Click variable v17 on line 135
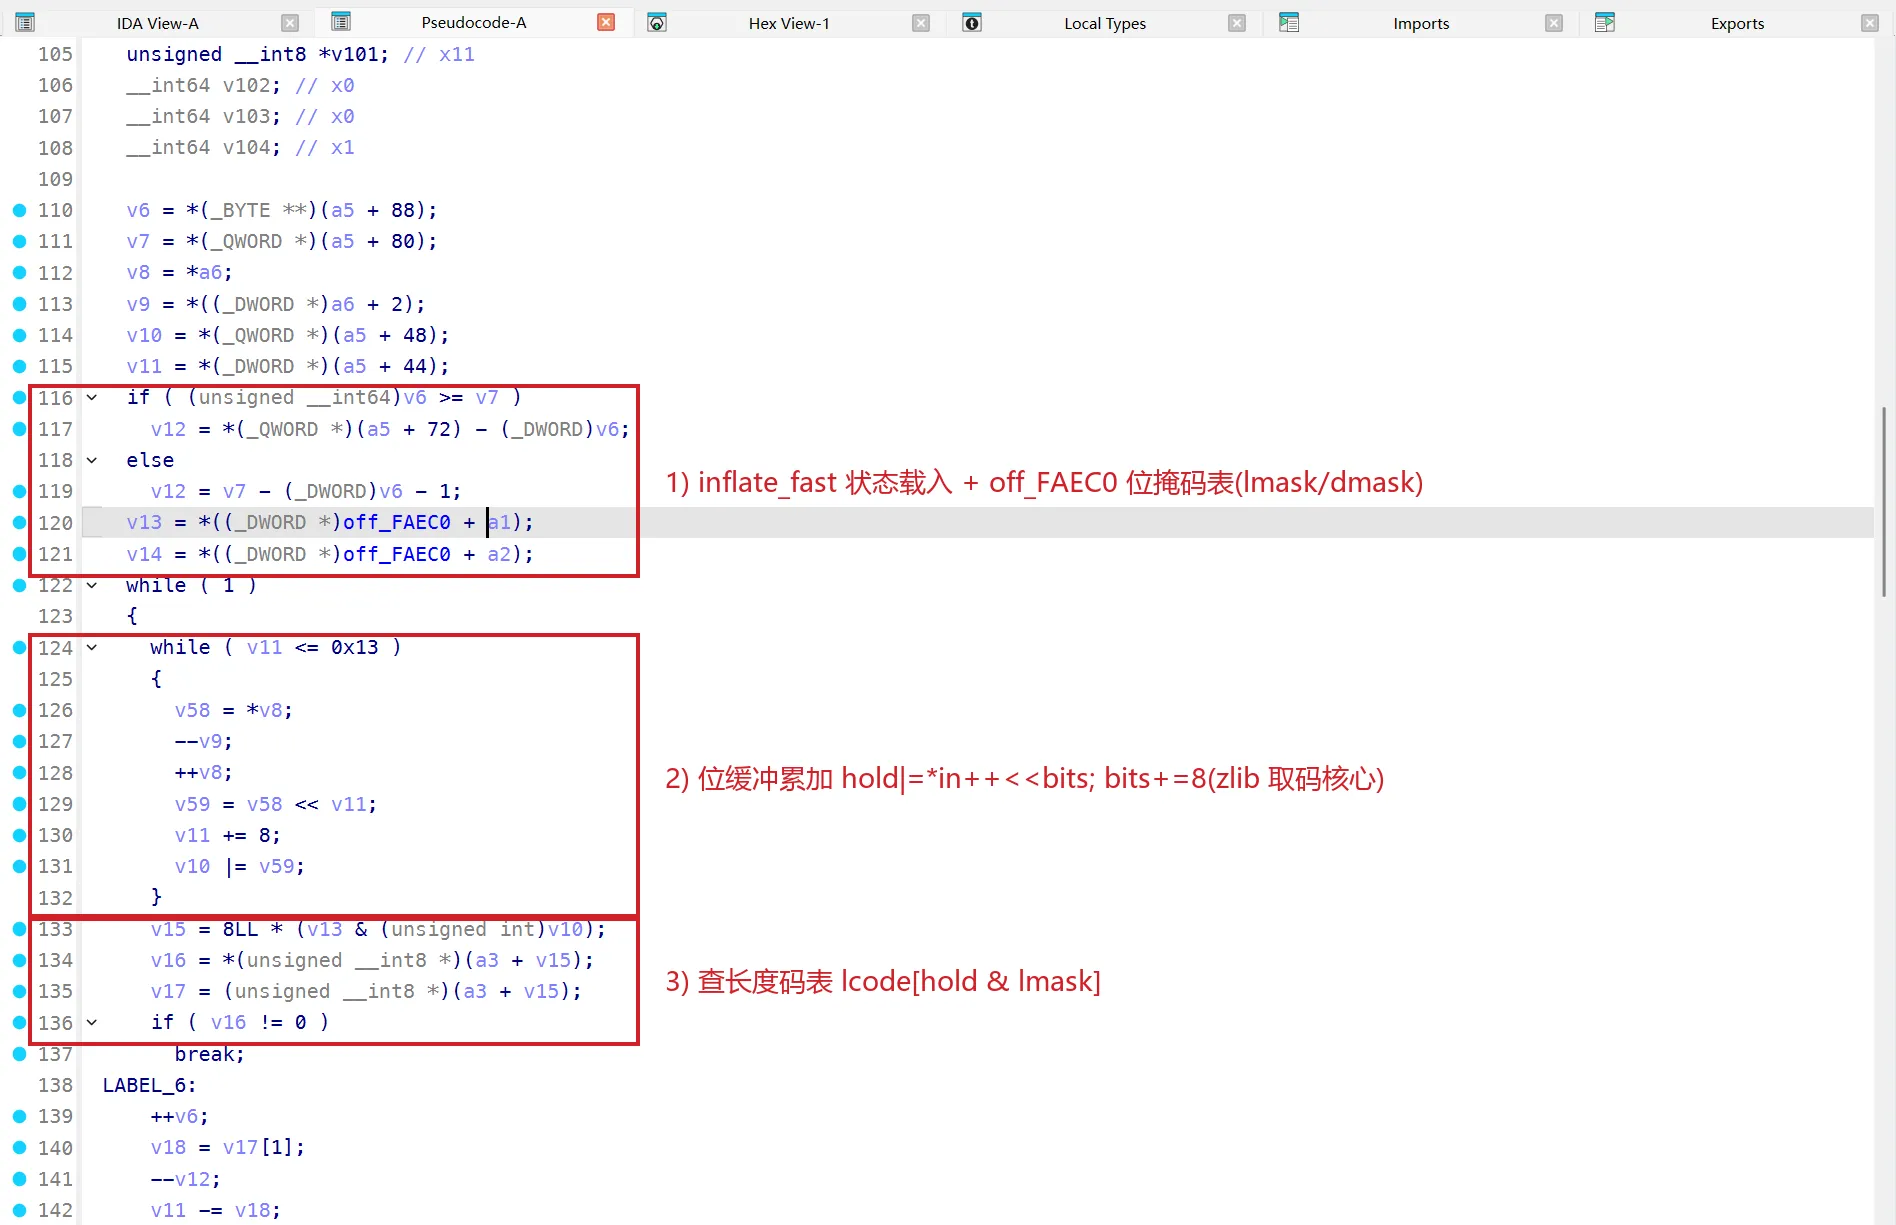This screenshot has width=1896, height=1225. 168,991
